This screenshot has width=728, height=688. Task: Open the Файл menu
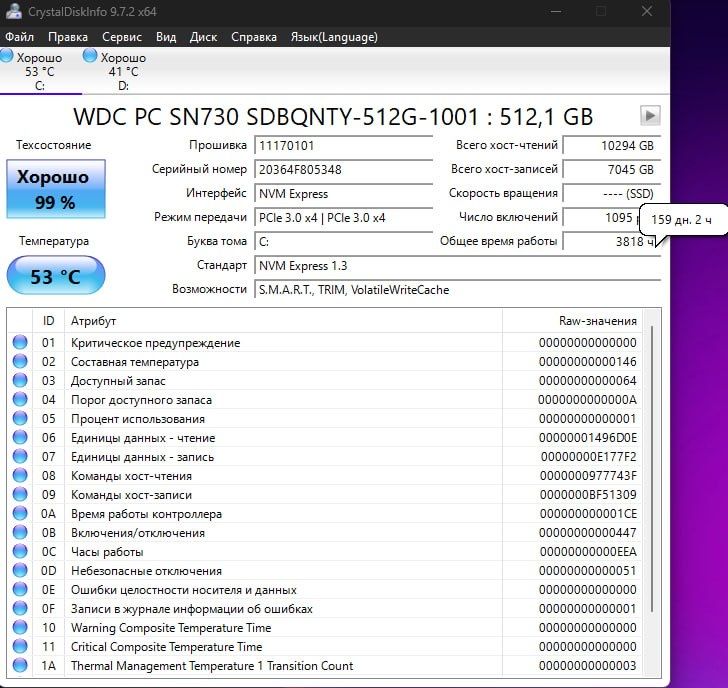coord(19,37)
